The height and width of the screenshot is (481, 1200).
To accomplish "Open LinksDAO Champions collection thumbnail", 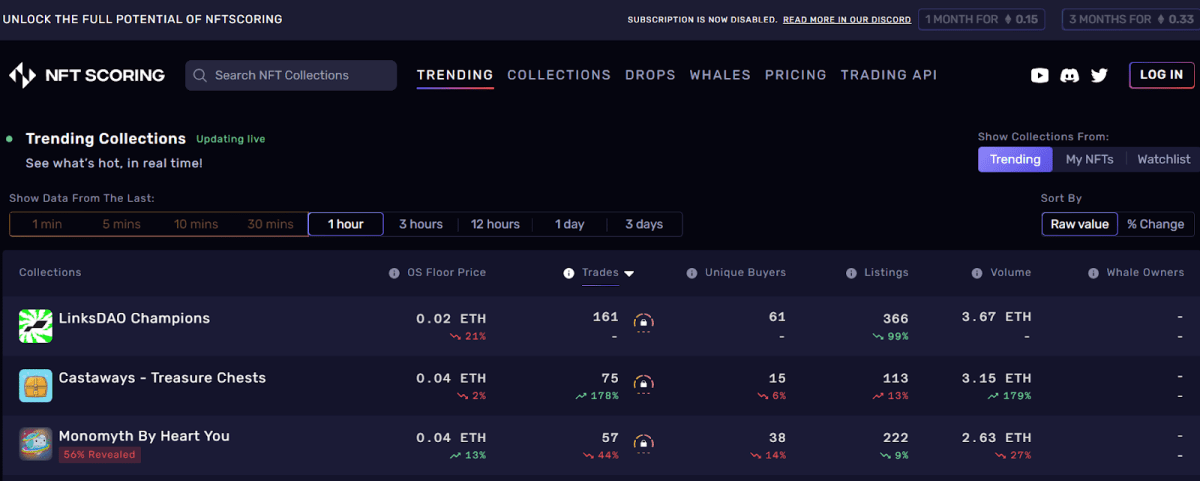I will tap(36, 326).
